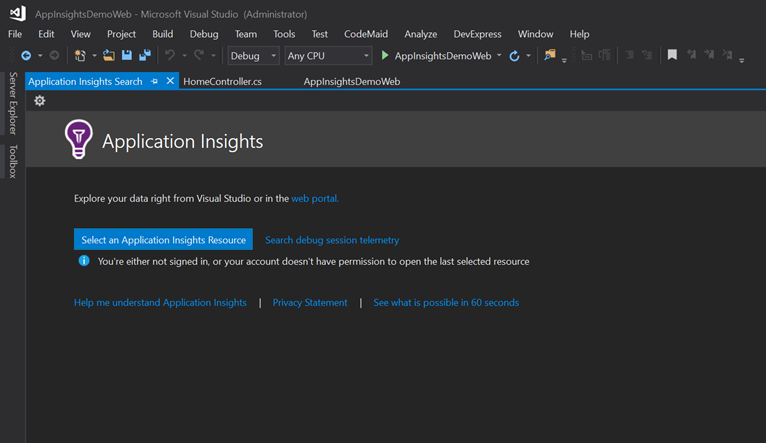Open the Redo history dropdown arrow

(213, 56)
